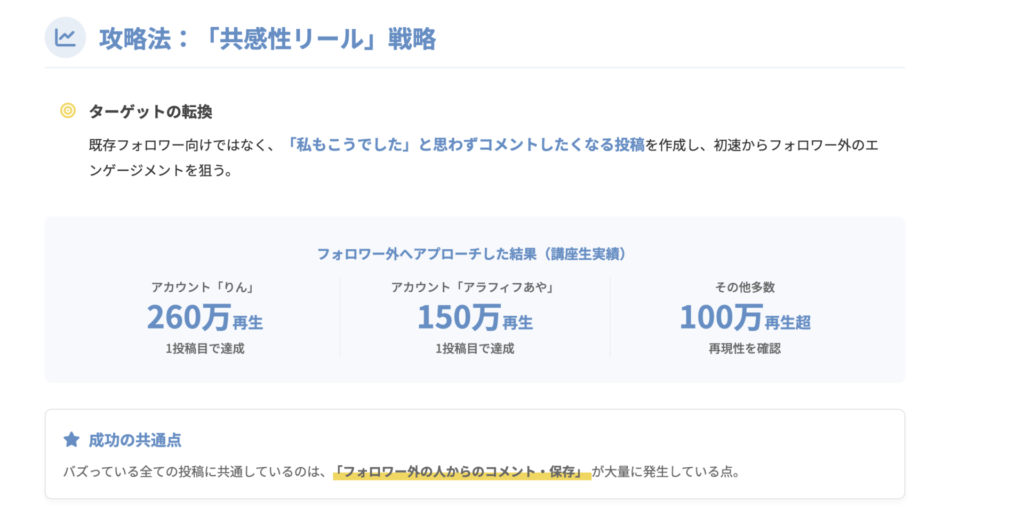Click the text starting 既存フォロワー向けではなく

tap(180, 144)
